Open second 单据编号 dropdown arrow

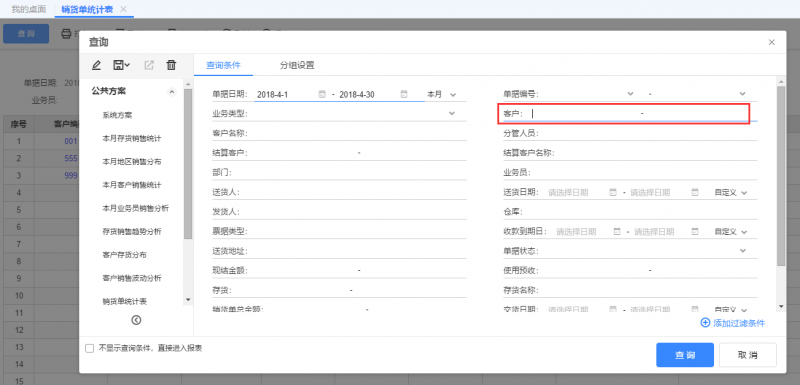742,94
